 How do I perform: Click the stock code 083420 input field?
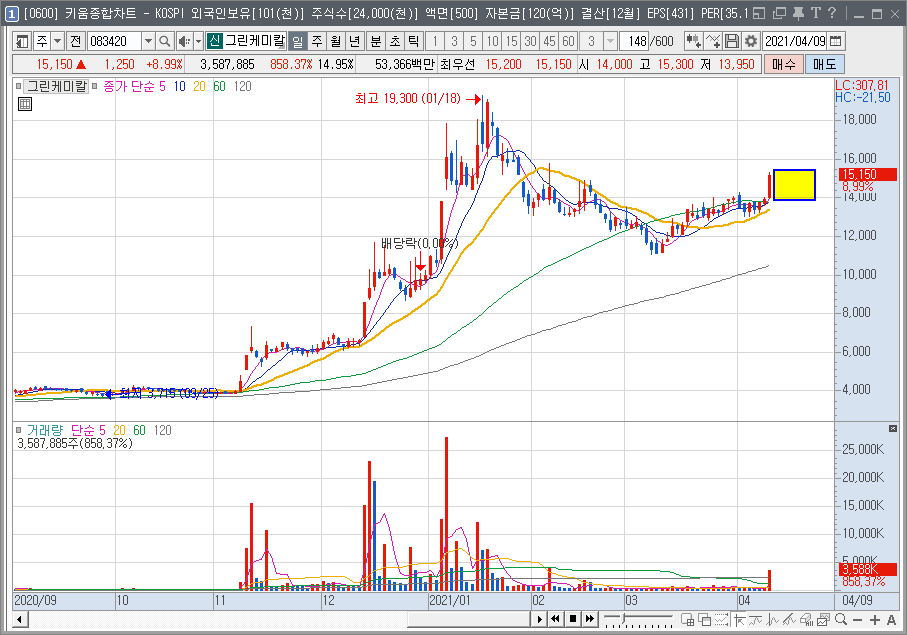coord(115,41)
